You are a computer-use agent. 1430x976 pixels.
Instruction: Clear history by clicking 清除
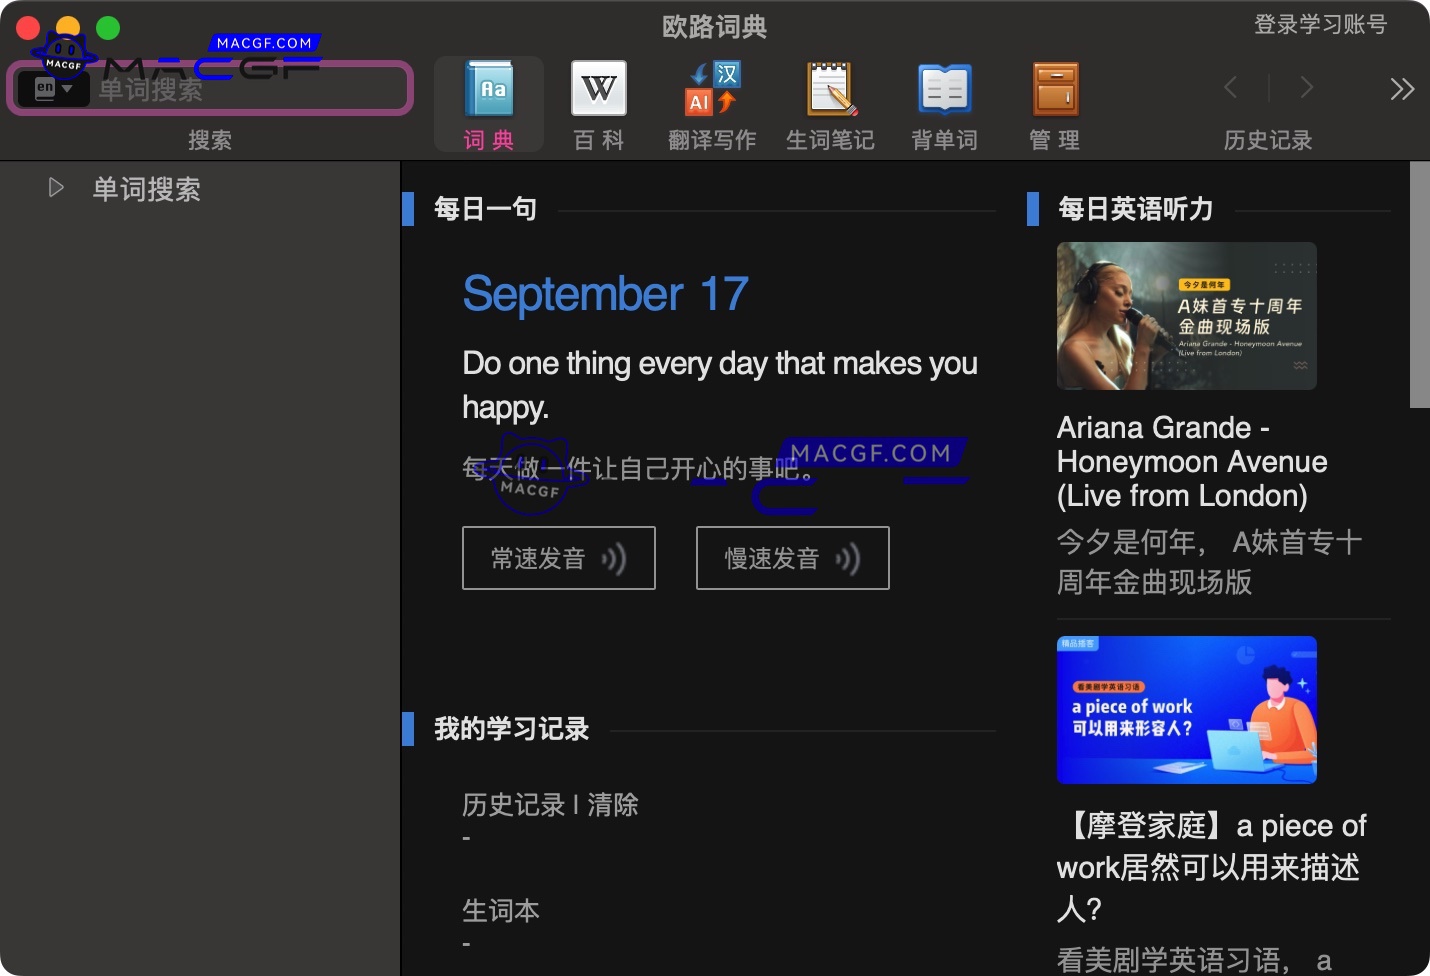(x=612, y=804)
